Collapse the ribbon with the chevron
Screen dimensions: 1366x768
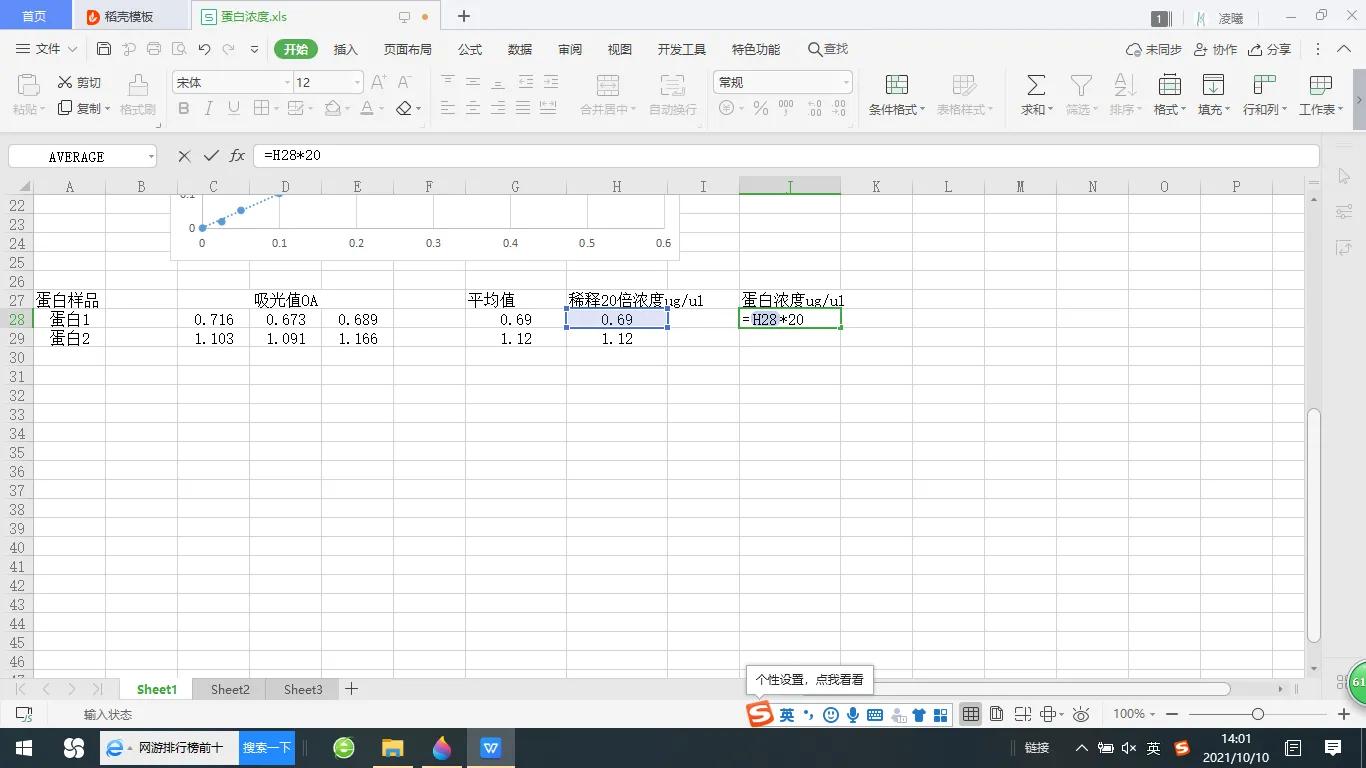click(x=1345, y=49)
